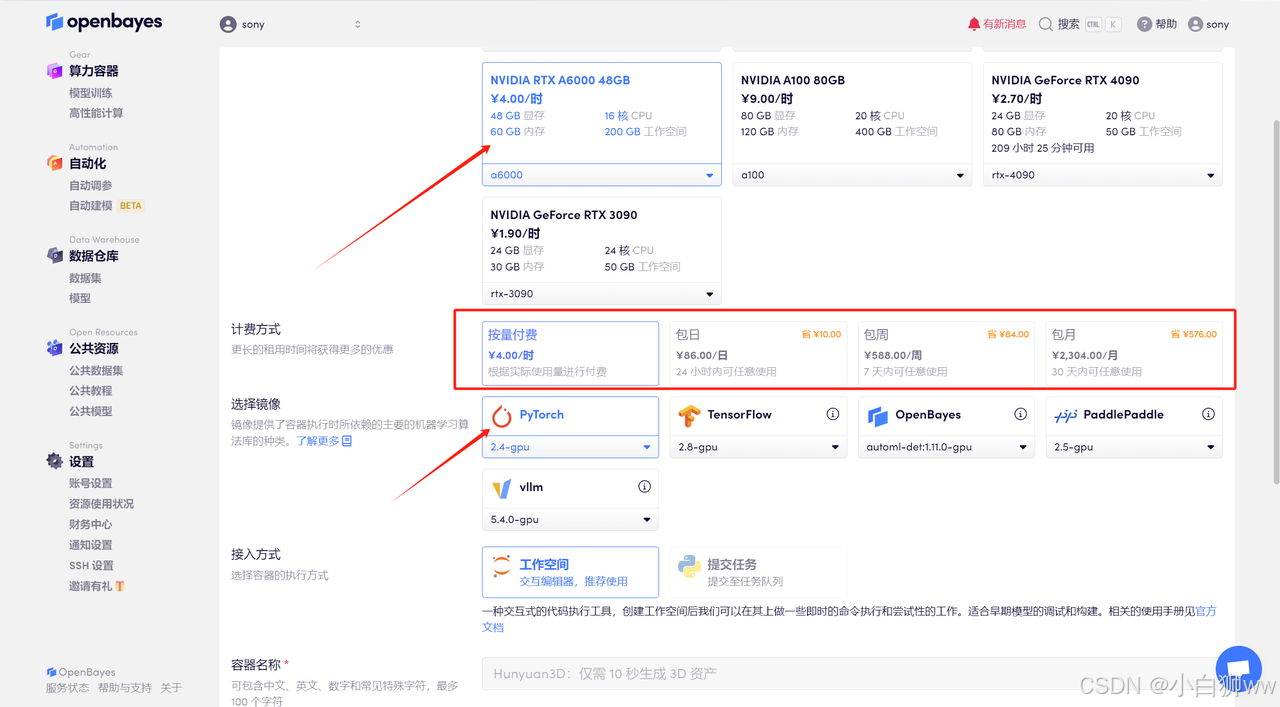Choose 包日 billing option

[x=758, y=353]
